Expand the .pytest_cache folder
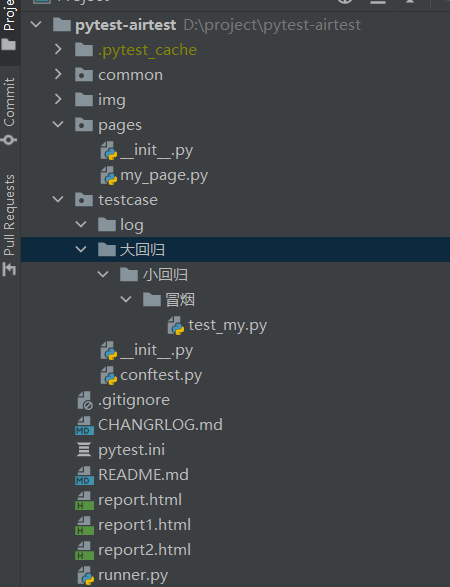The image size is (450, 587). click(x=58, y=49)
